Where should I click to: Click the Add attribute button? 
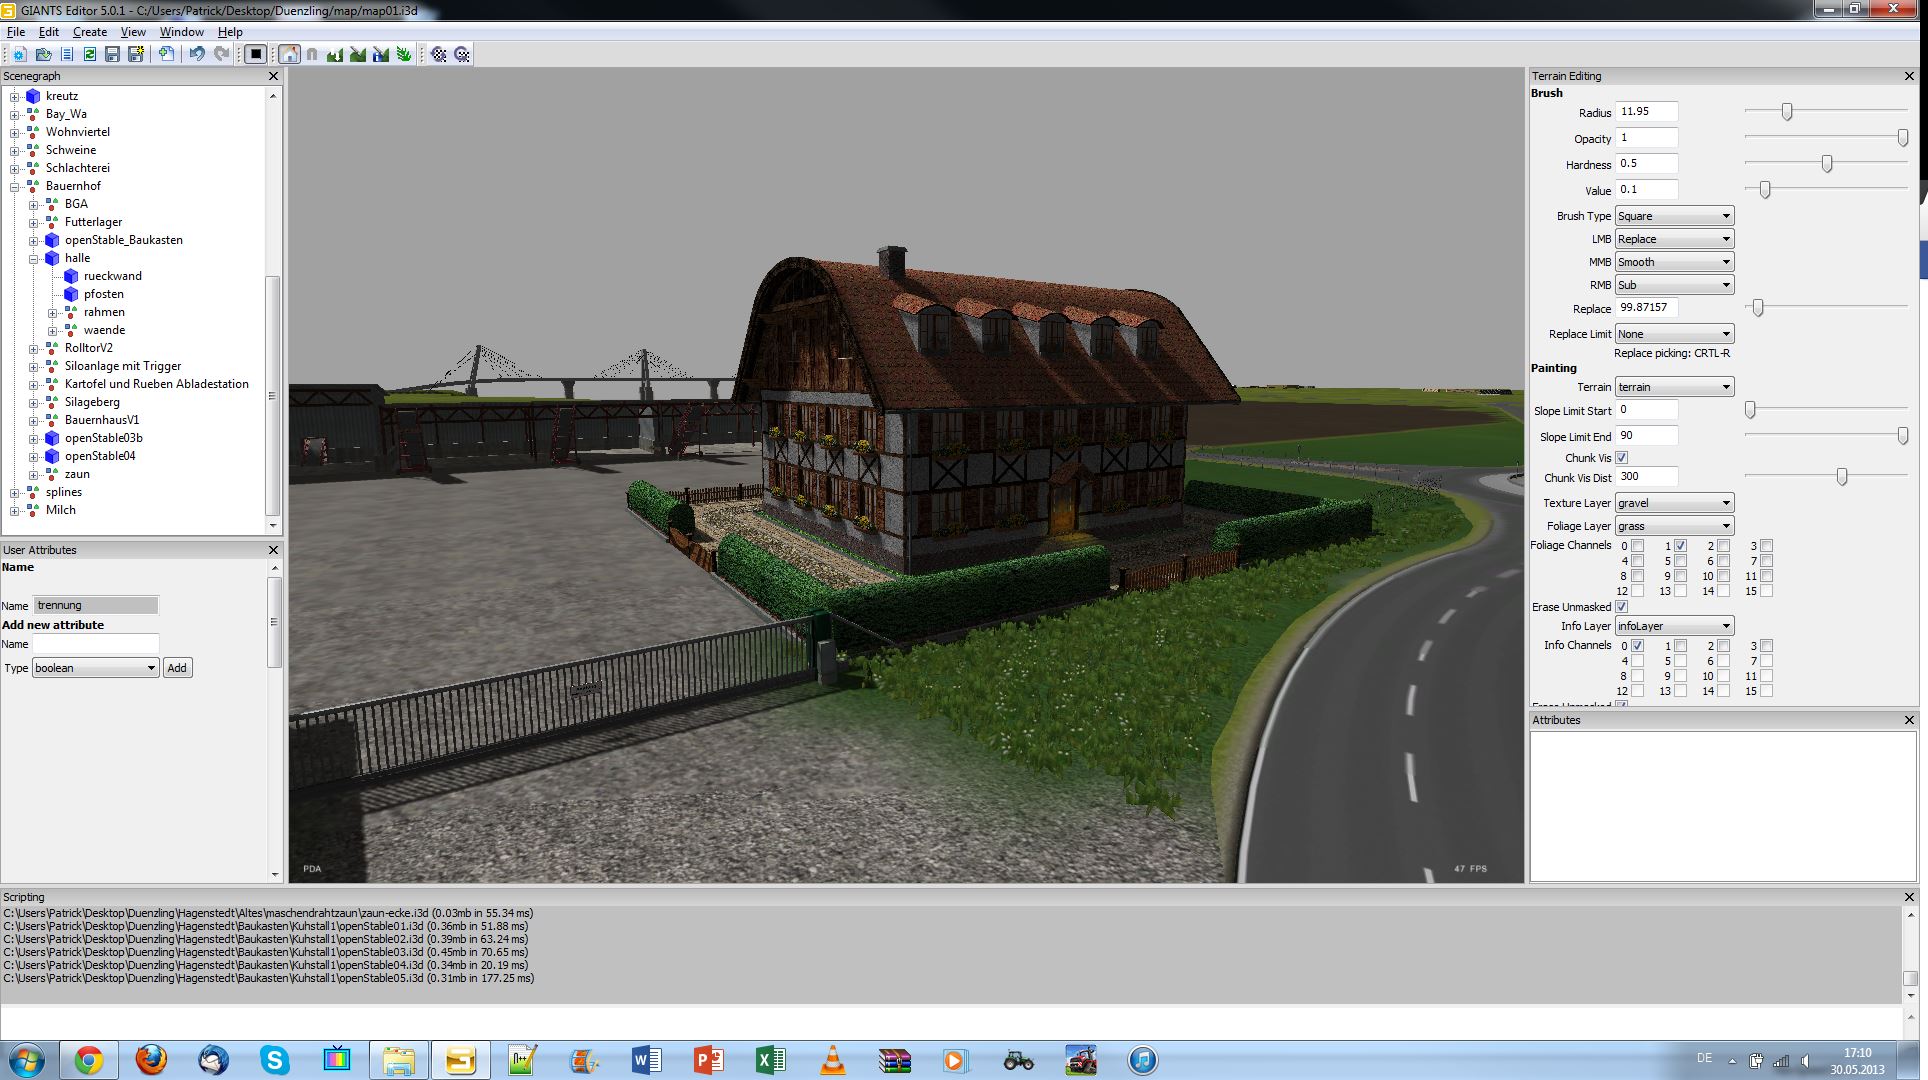(x=177, y=668)
